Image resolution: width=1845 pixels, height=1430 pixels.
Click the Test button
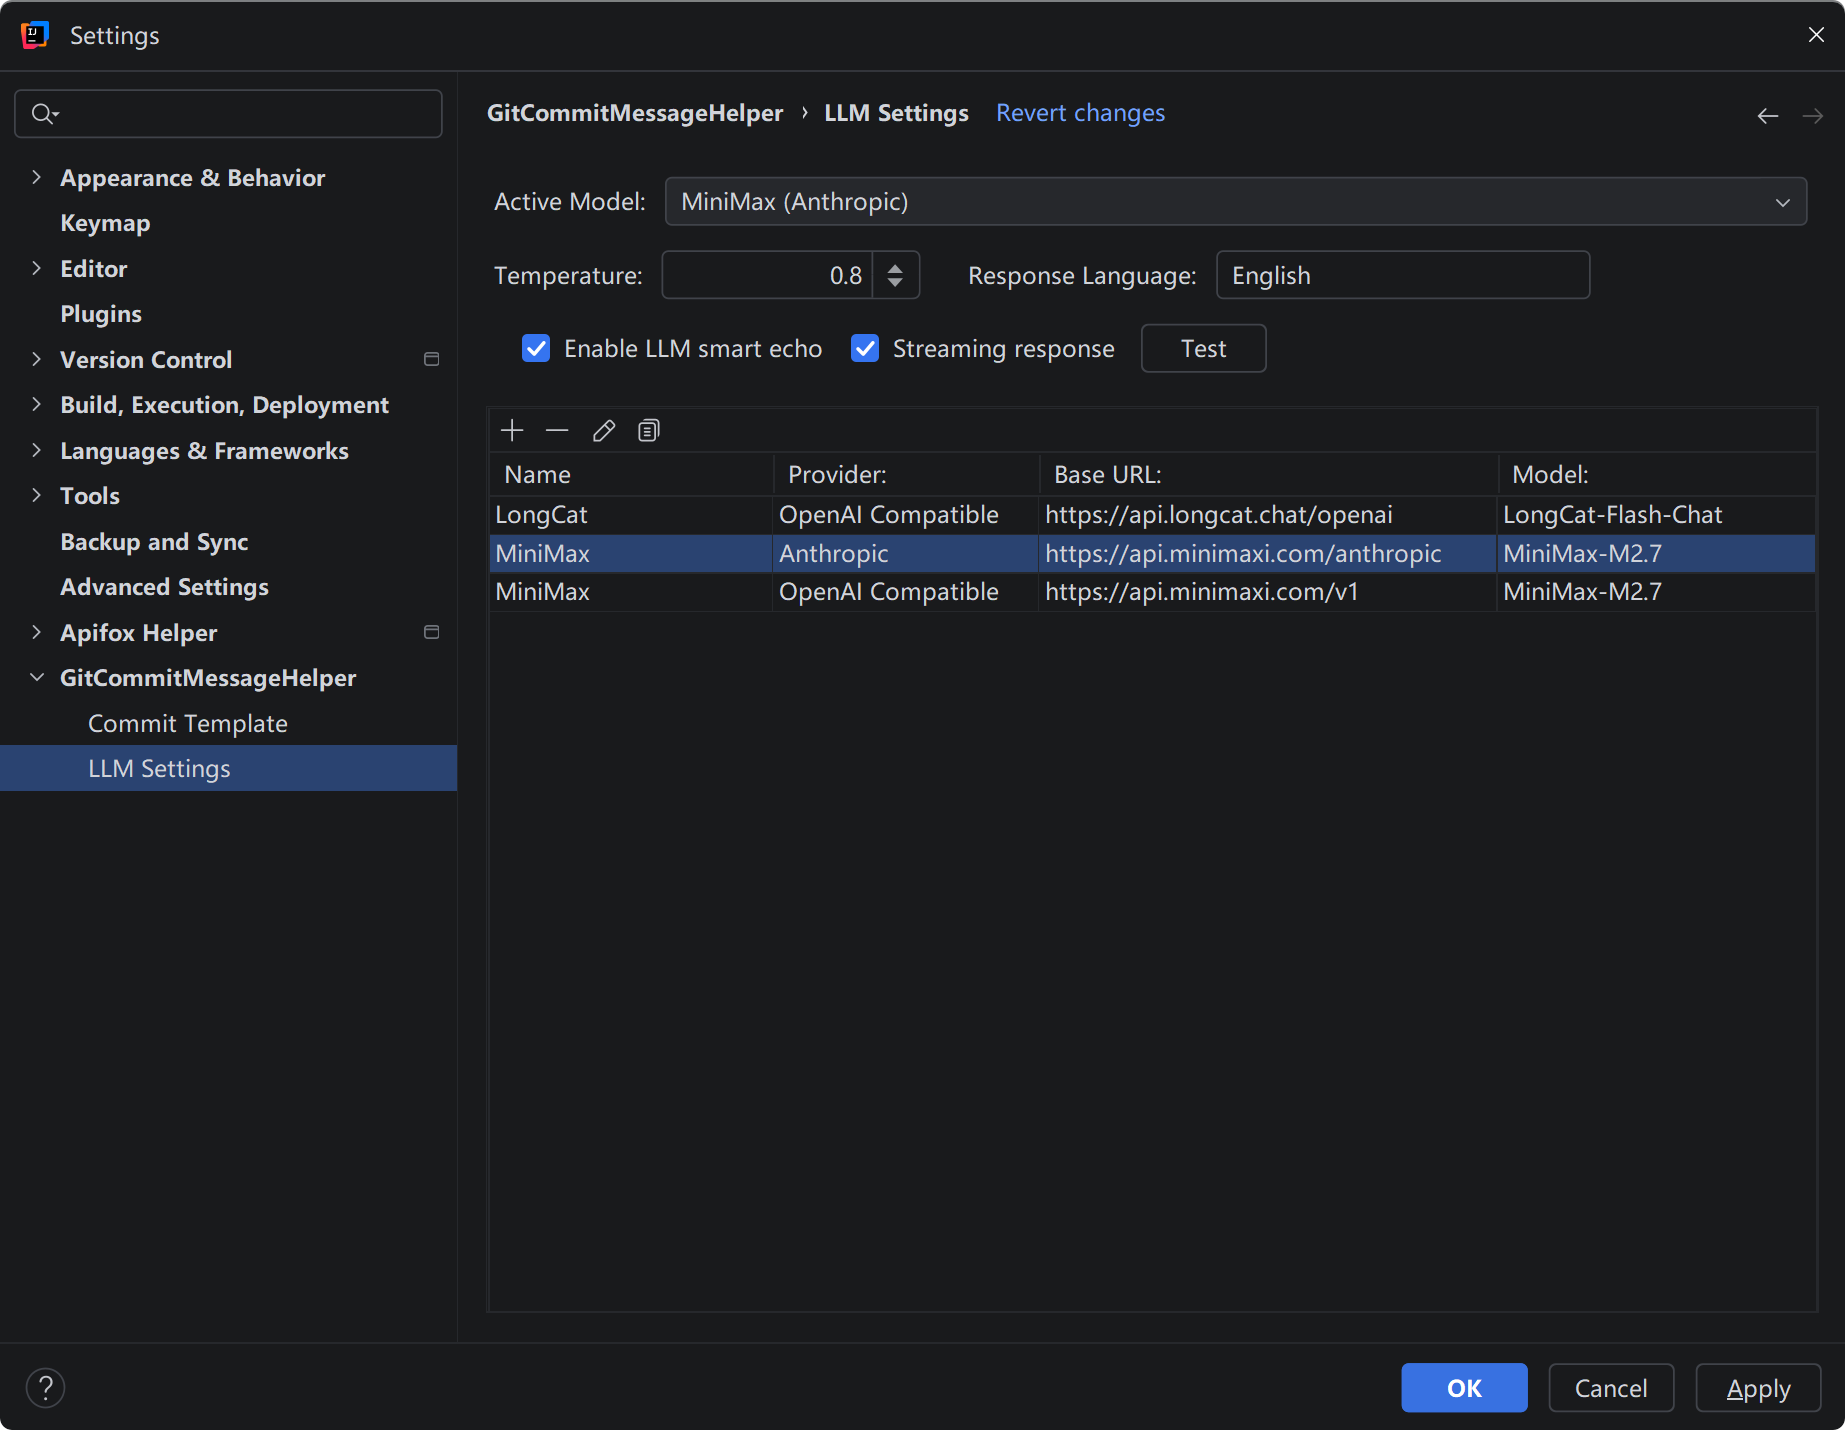click(1203, 348)
